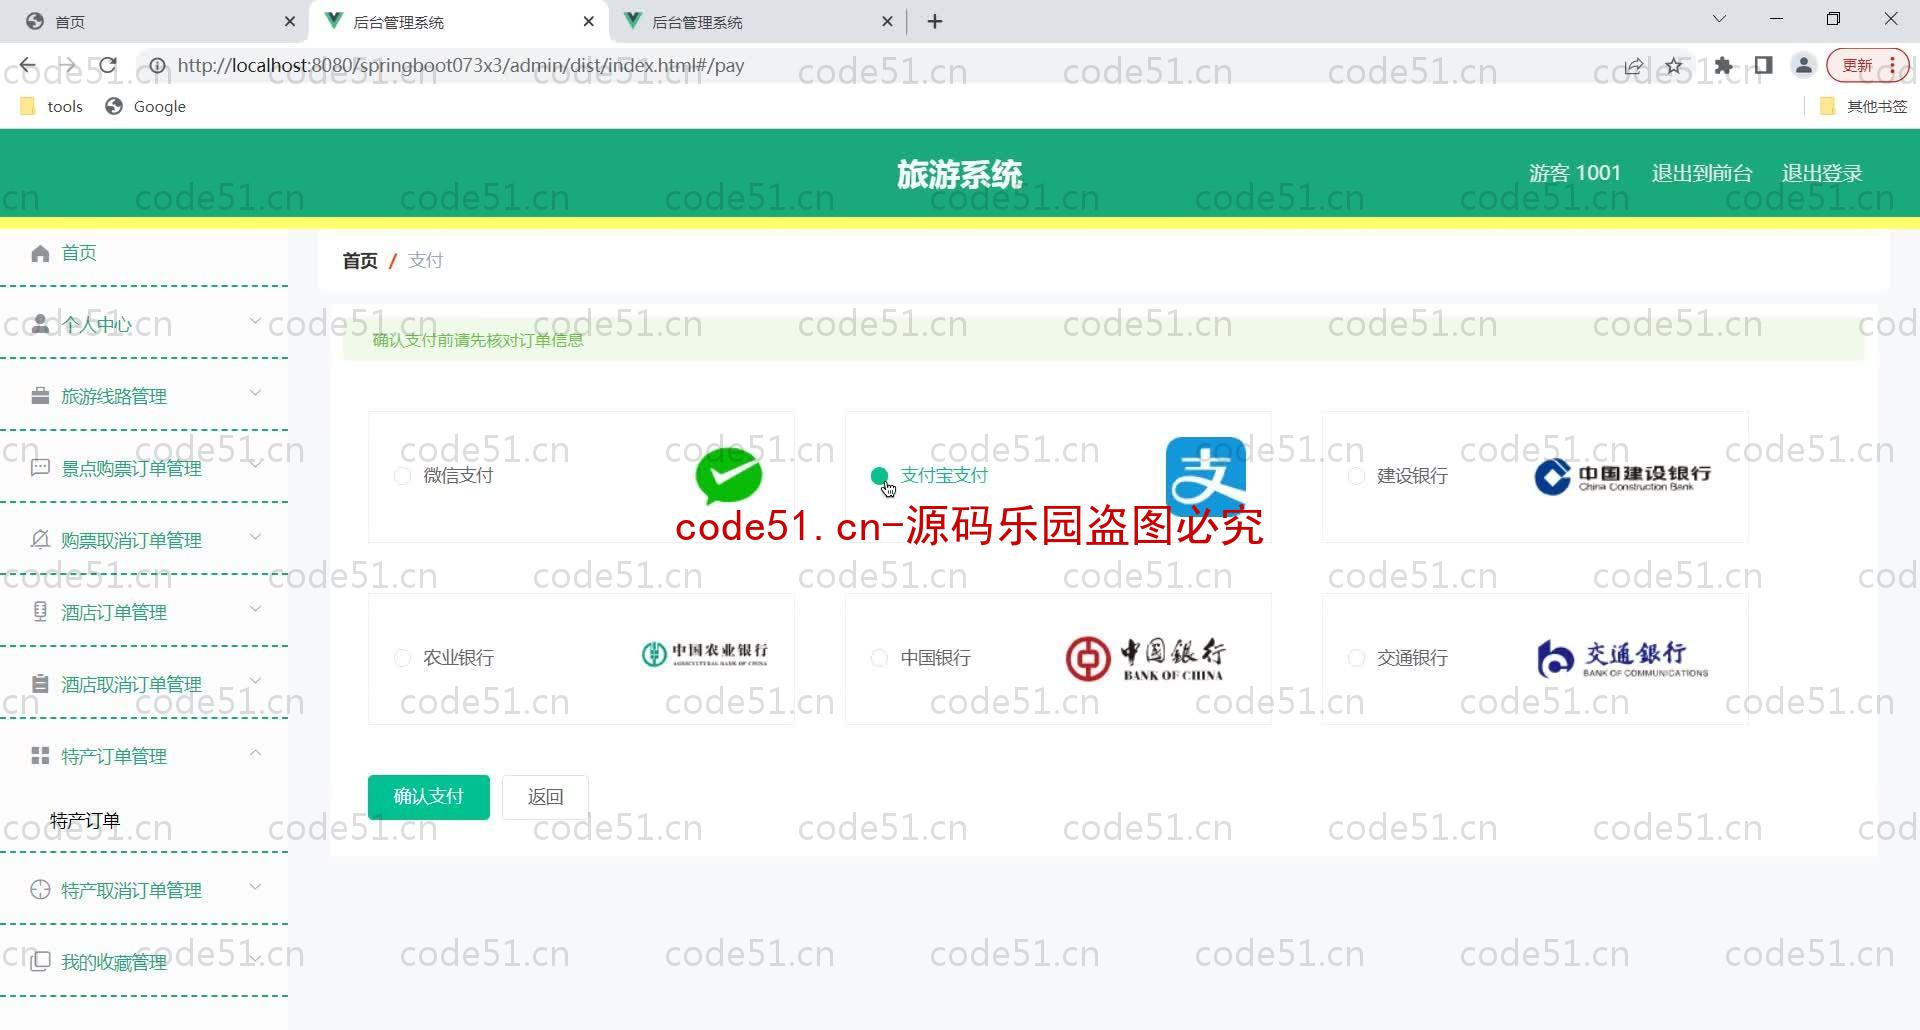Open the tools bookmark folder
The width and height of the screenshot is (1920, 1030).
point(51,106)
